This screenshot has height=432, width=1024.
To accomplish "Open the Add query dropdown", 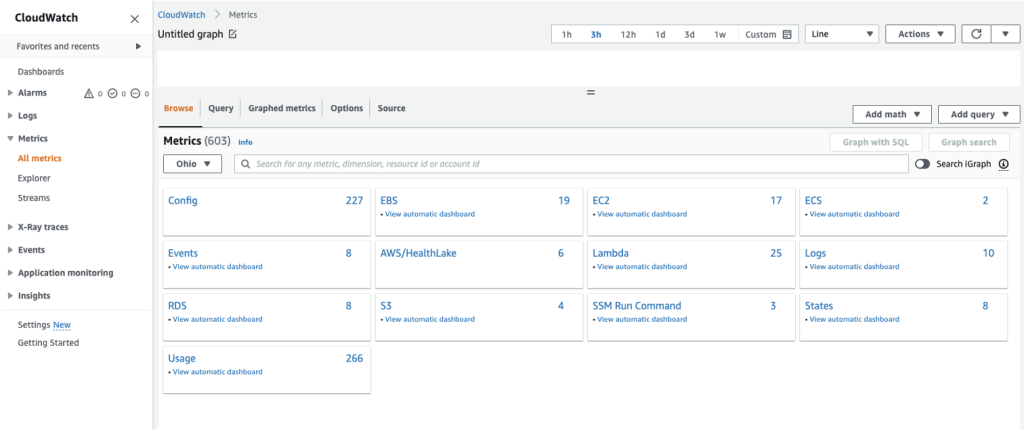I will (979, 114).
